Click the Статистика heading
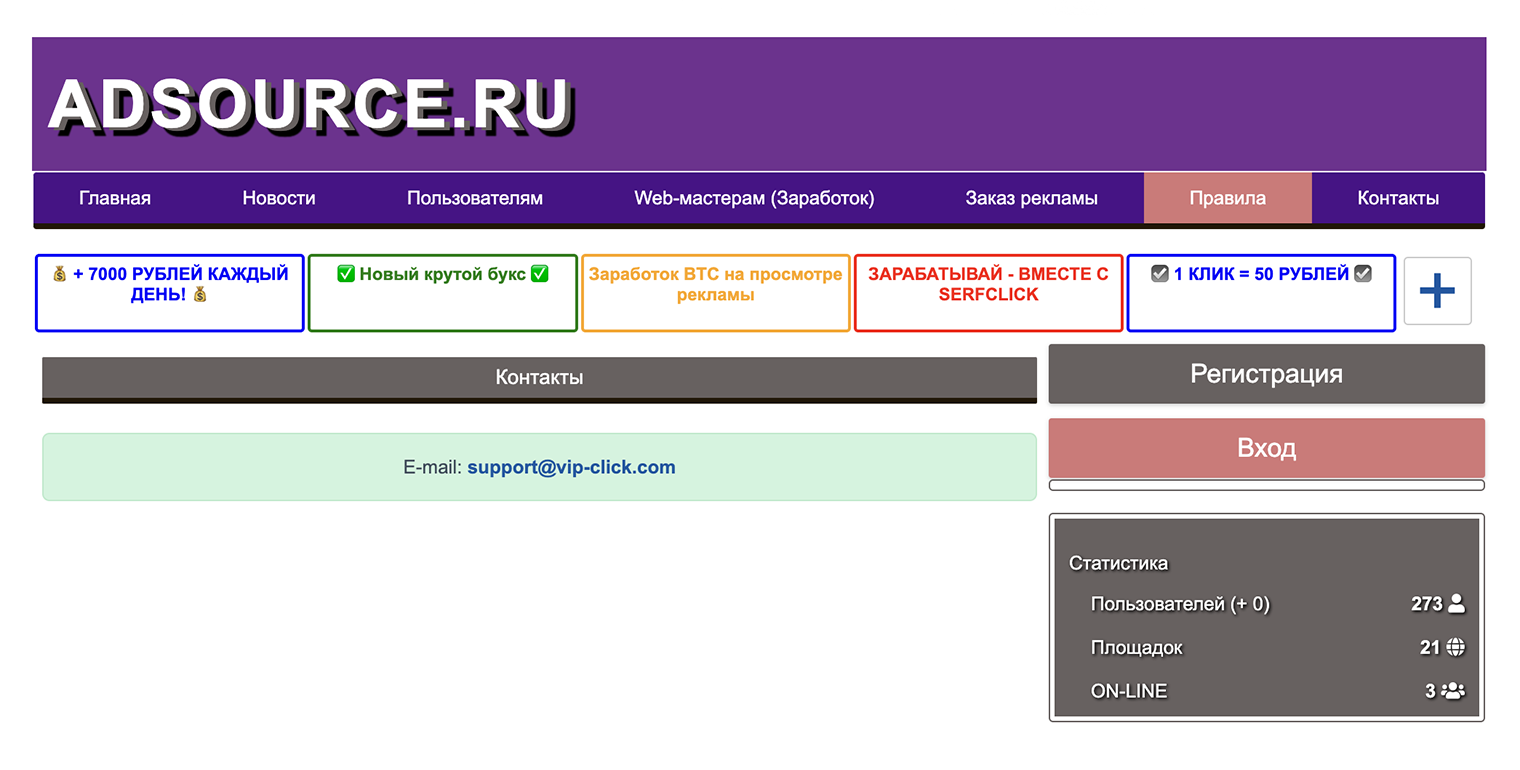This screenshot has width=1520, height=770. (1118, 563)
